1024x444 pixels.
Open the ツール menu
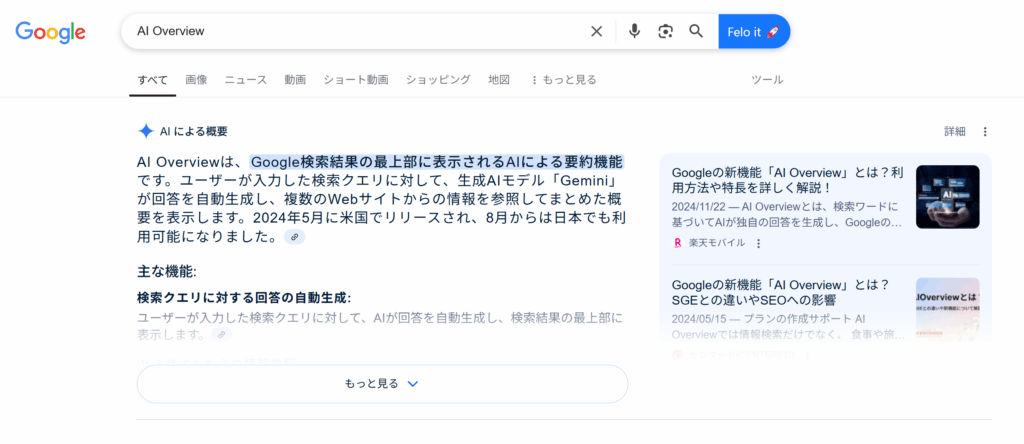(x=767, y=80)
